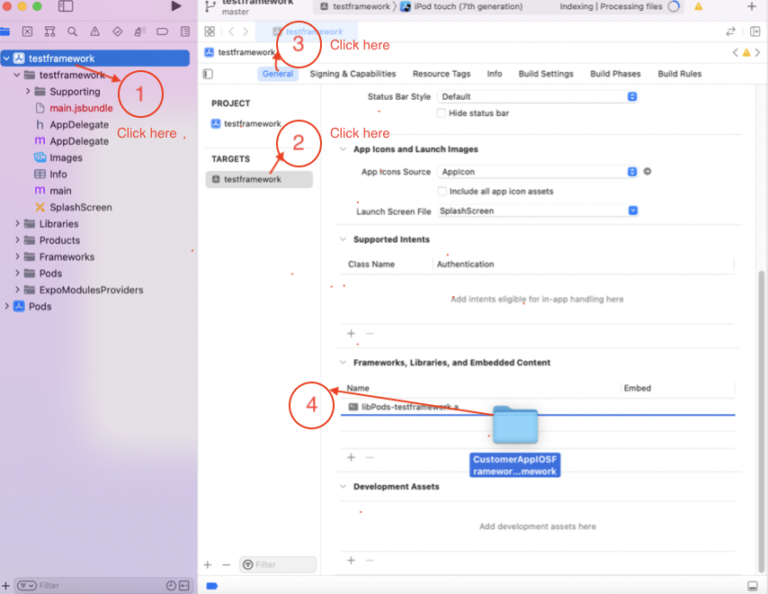
Task: Add an editor pane on the right
Action: point(755,32)
